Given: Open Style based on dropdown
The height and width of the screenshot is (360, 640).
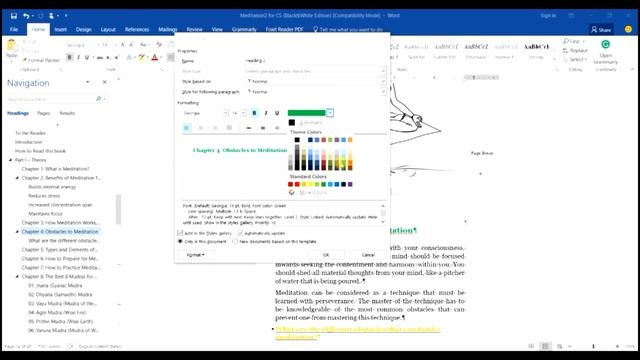Looking at the screenshot, I should (x=383, y=81).
